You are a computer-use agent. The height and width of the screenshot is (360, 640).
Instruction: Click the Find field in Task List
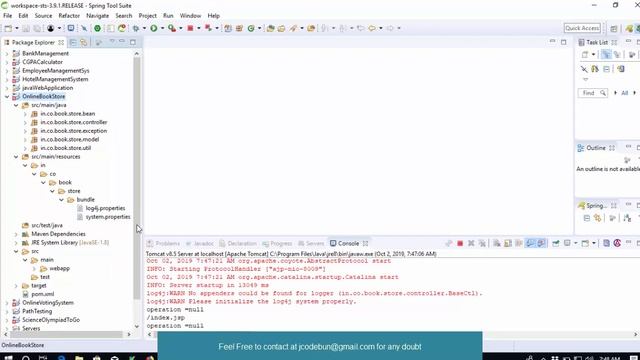(x=593, y=93)
